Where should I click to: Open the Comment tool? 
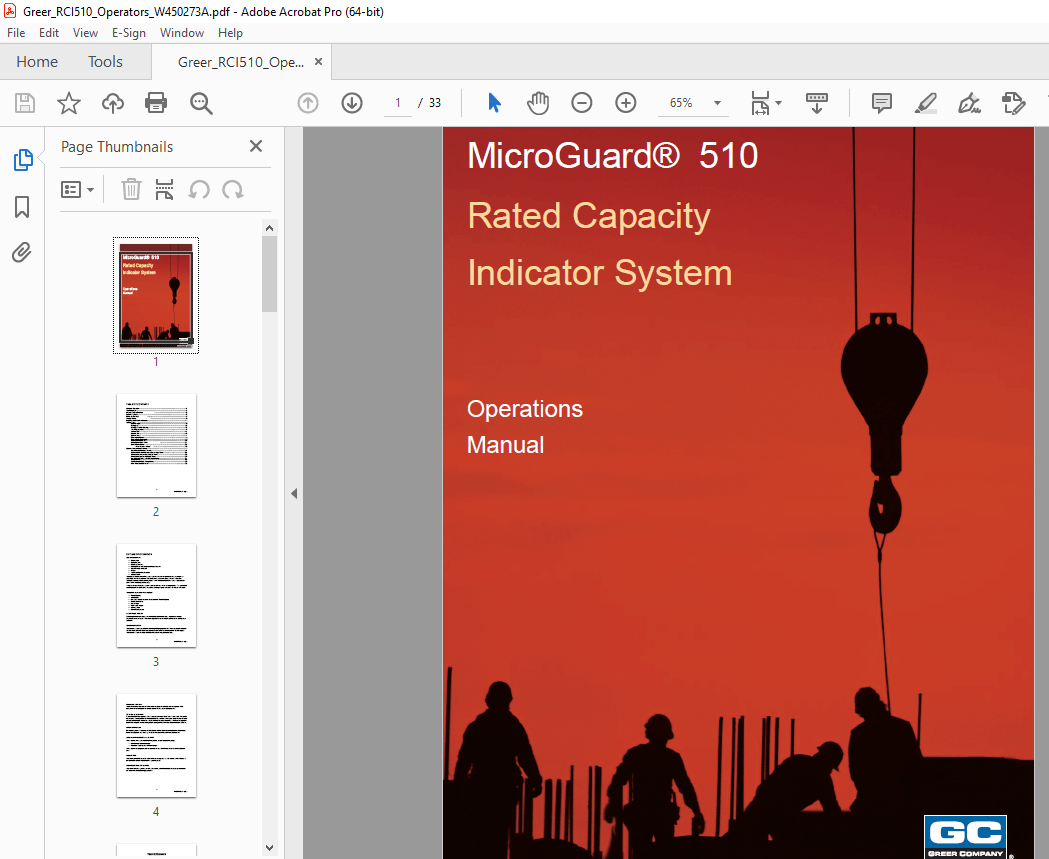(x=881, y=103)
